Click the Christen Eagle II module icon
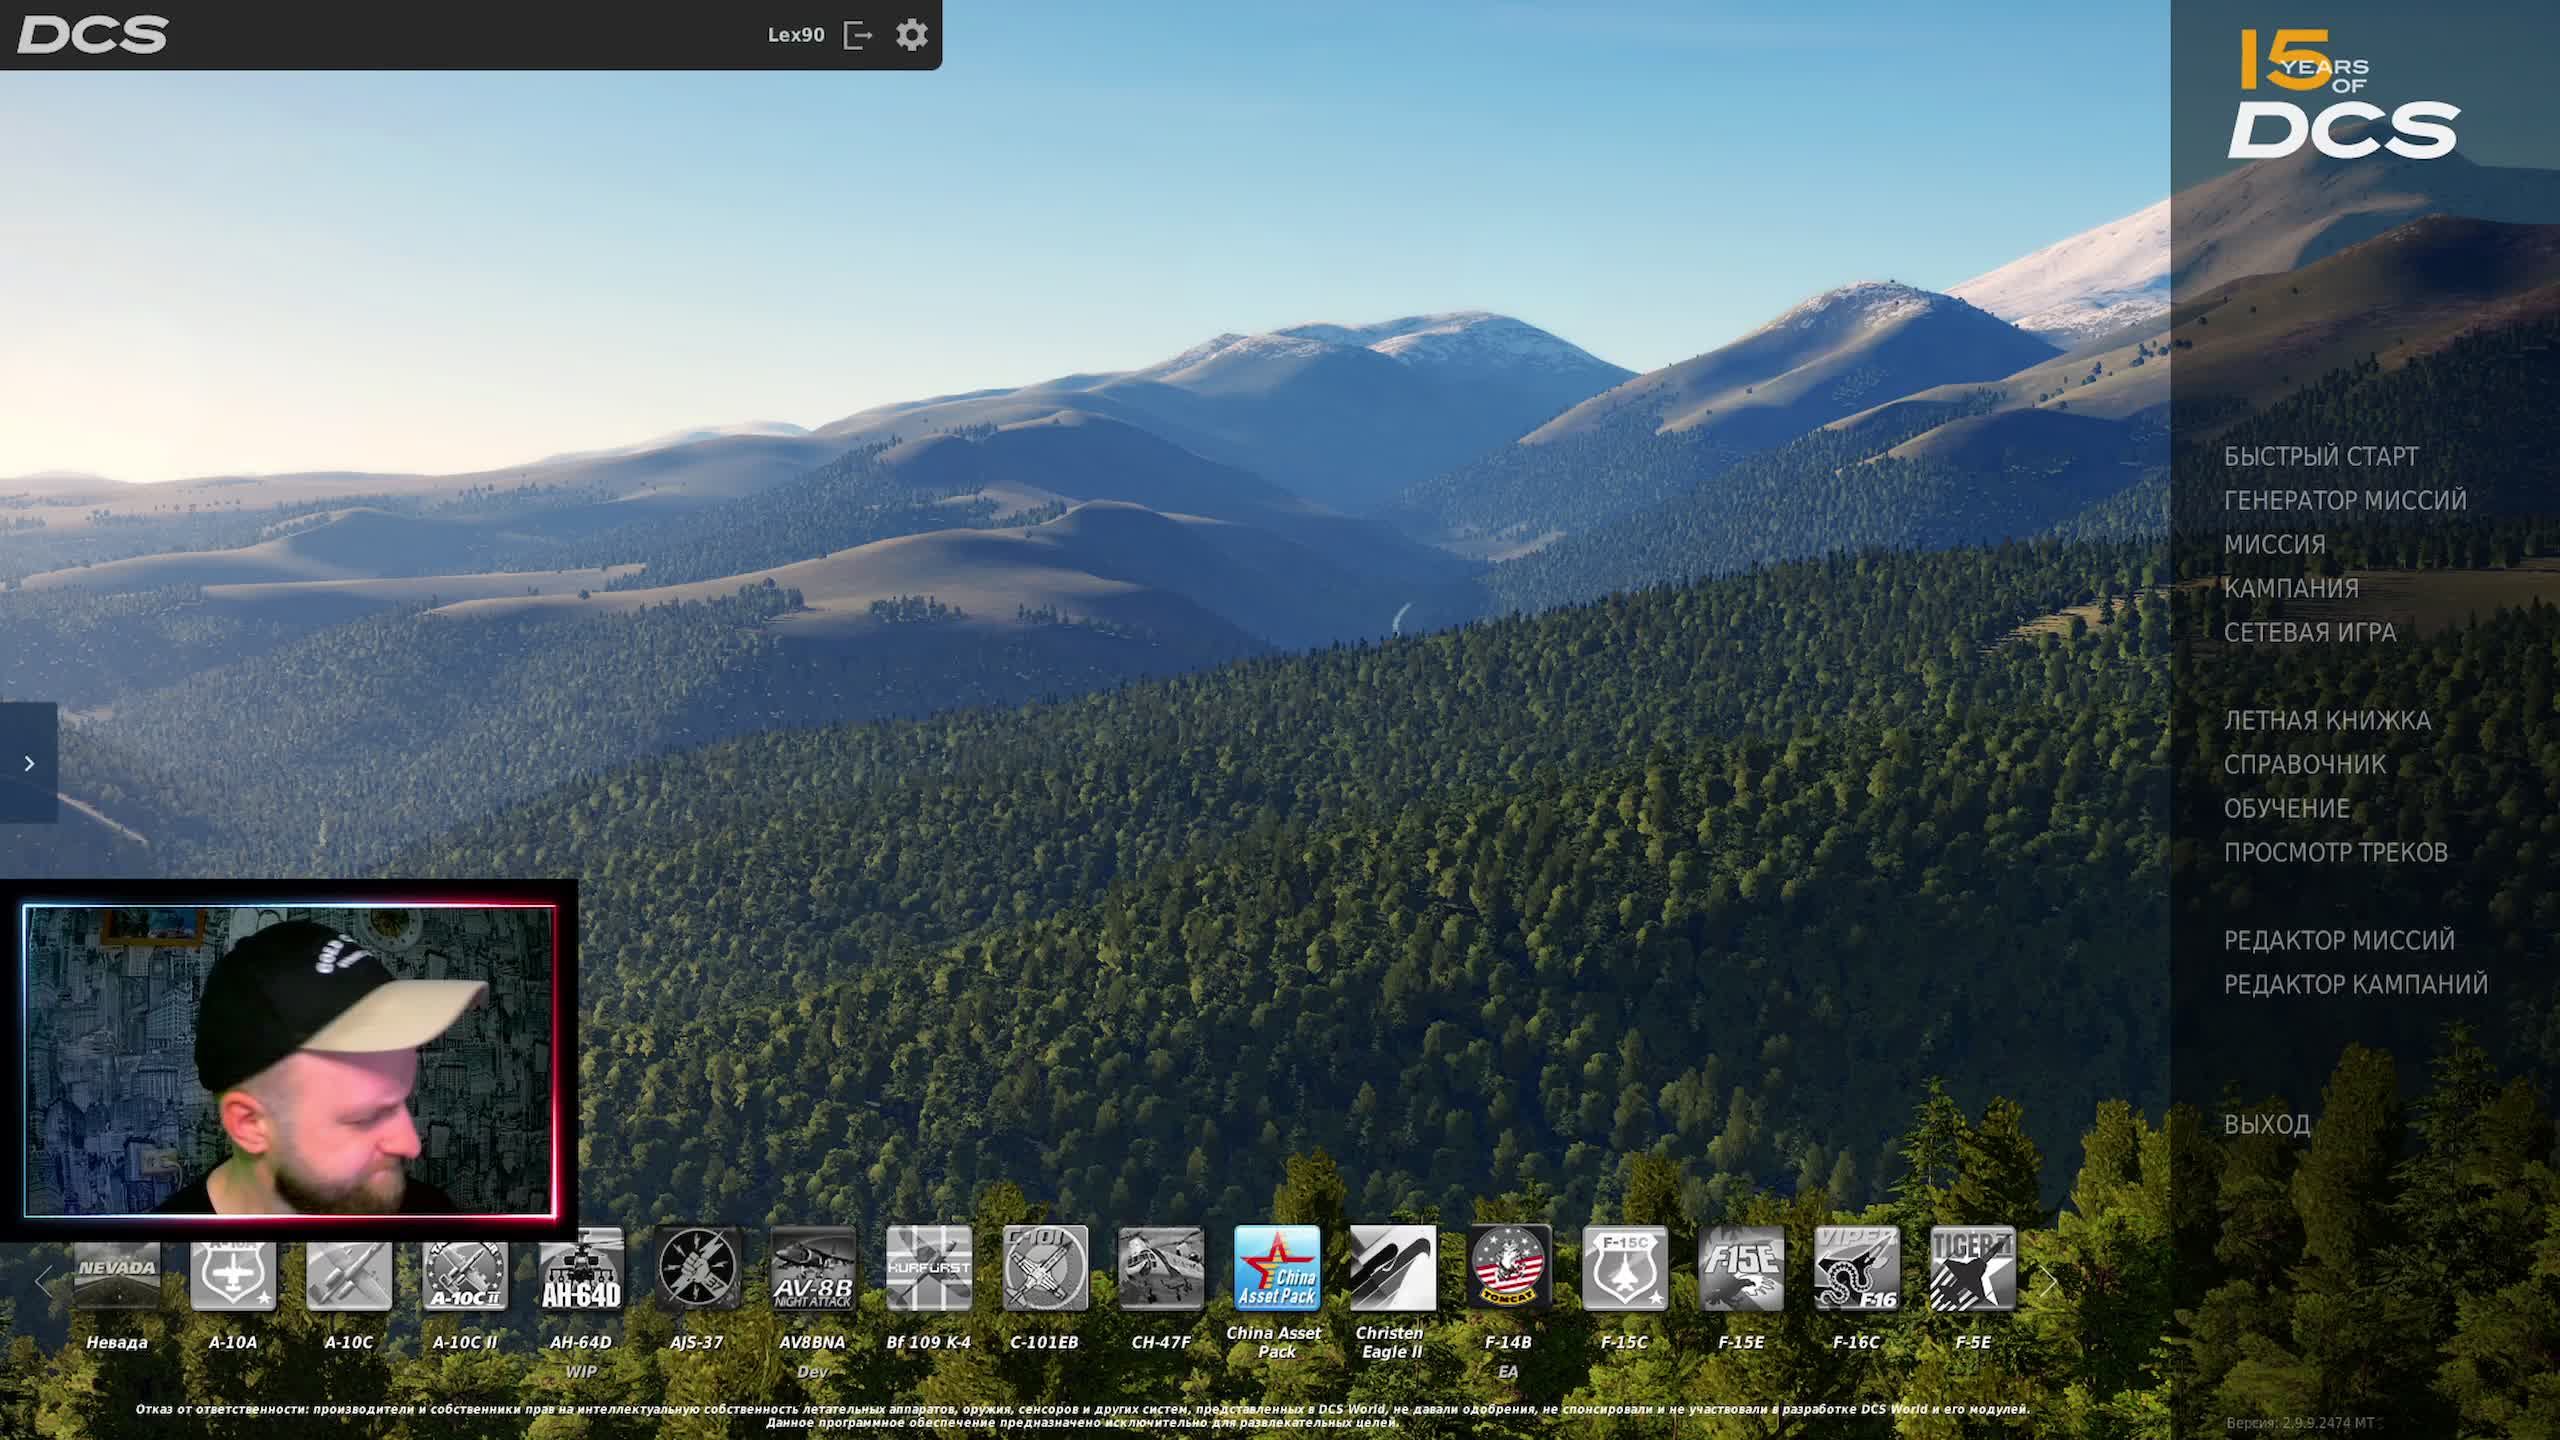Viewport: 2560px width, 1440px height. (1392, 1268)
